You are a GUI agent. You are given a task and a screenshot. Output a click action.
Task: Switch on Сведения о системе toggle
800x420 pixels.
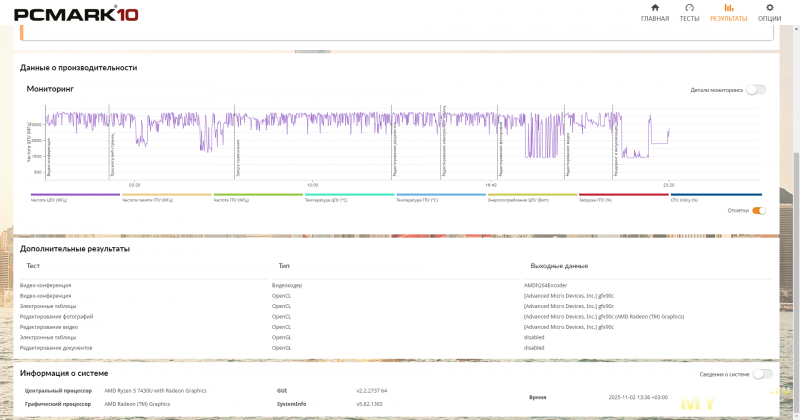pyautogui.click(x=762, y=374)
